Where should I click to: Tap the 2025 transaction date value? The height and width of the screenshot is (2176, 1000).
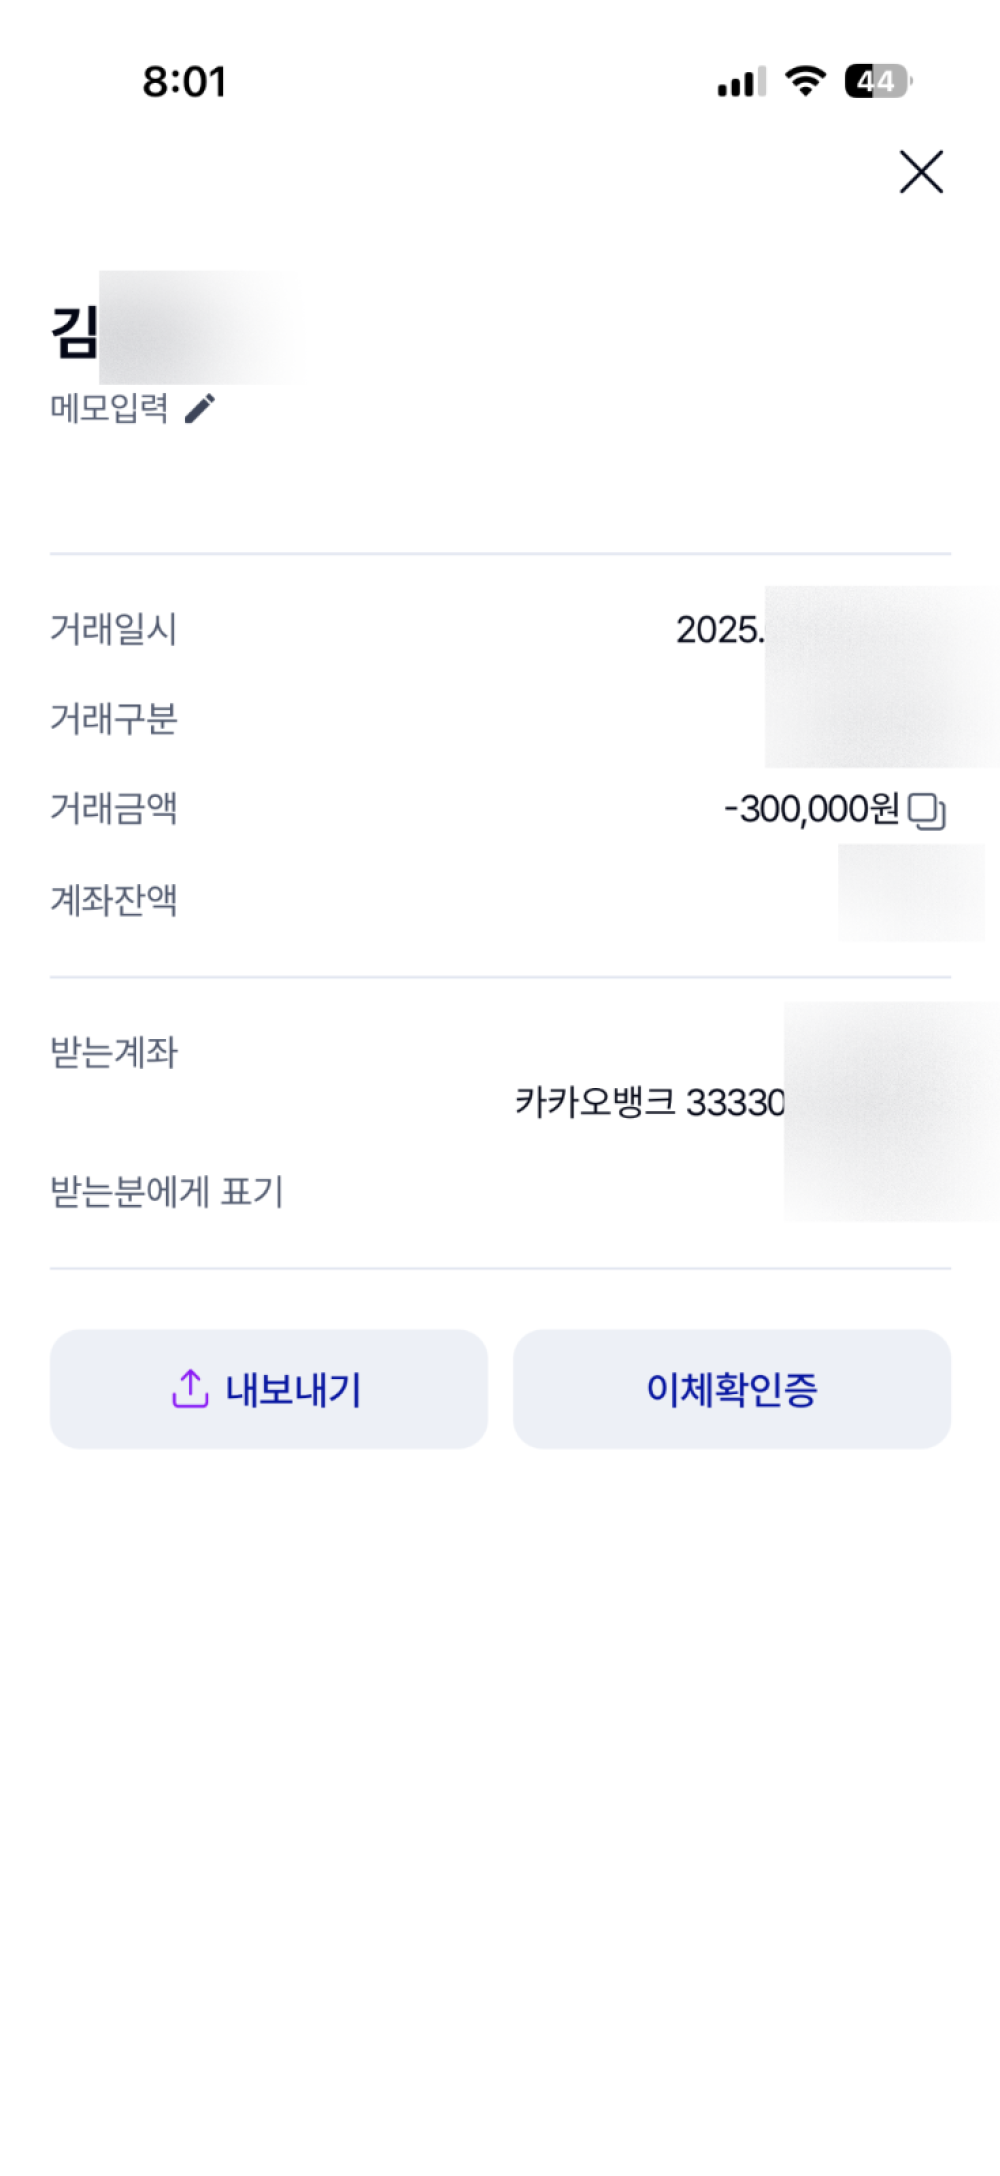719,630
